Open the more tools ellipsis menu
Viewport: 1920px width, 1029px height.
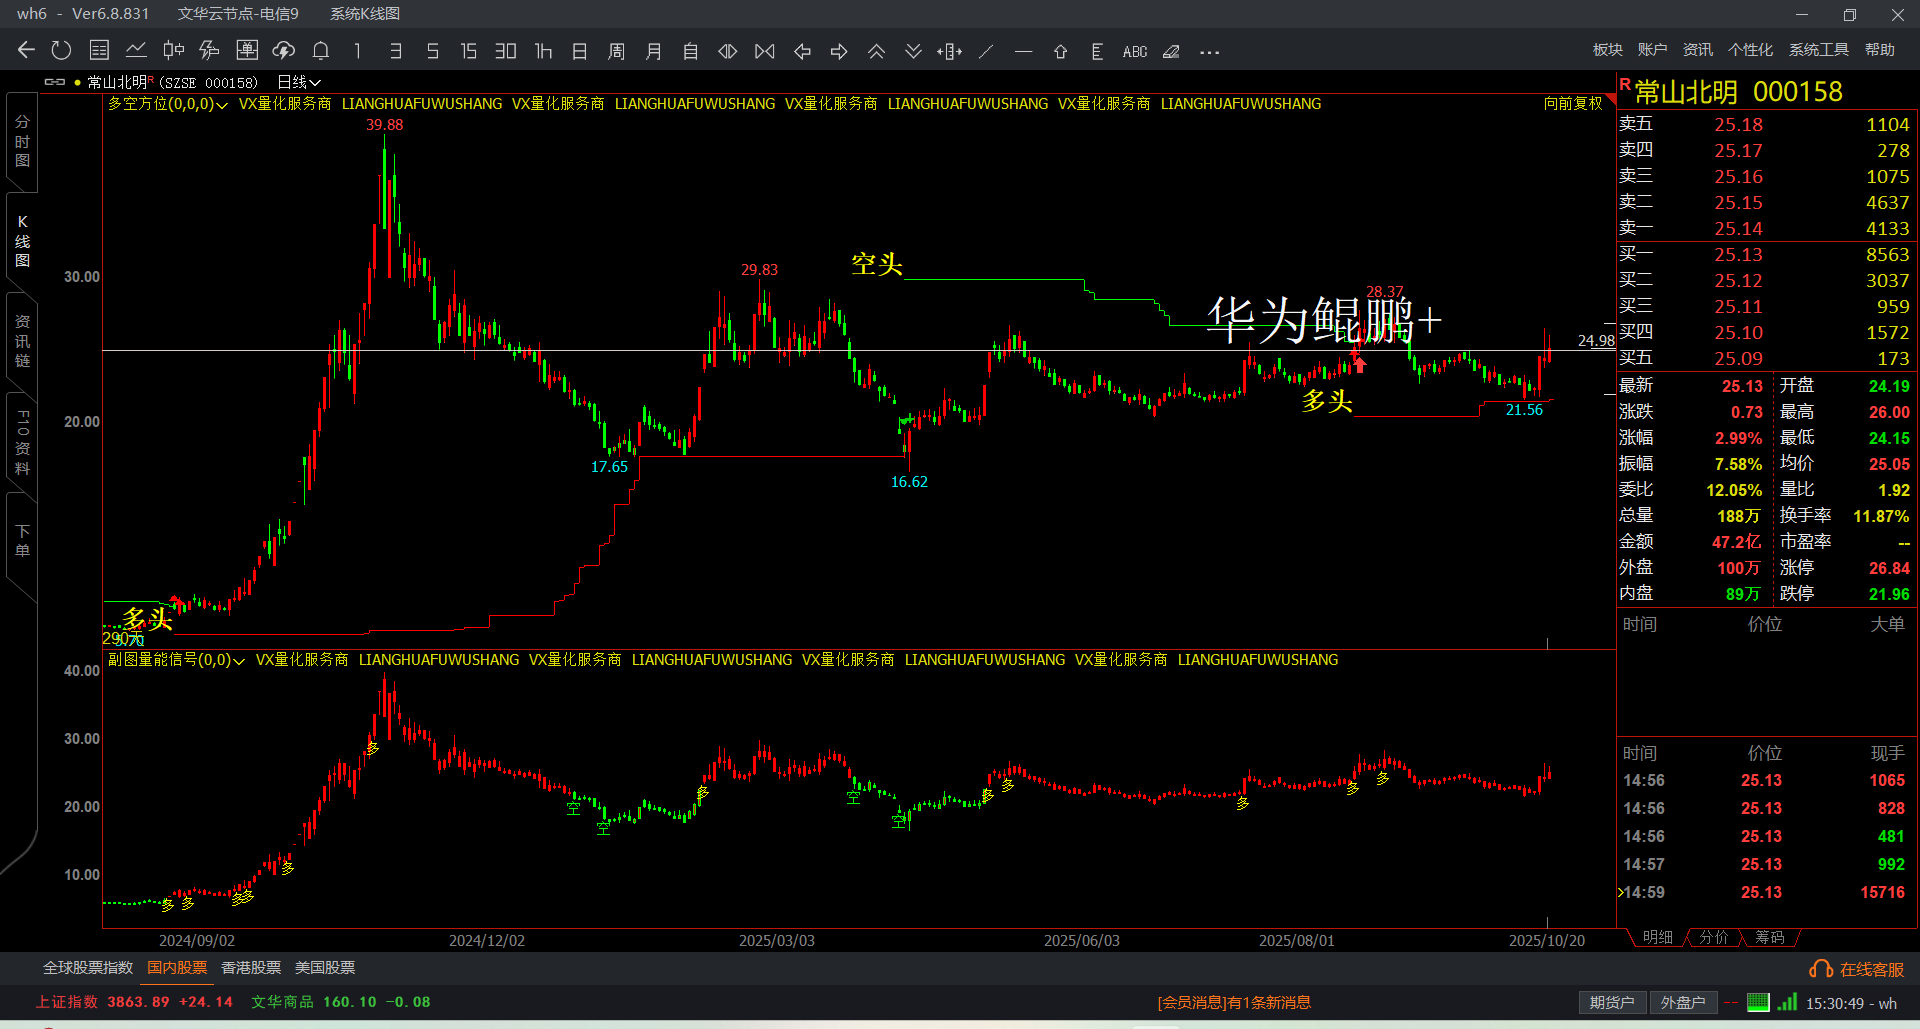pyautogui.click(x=1209, y=52)
